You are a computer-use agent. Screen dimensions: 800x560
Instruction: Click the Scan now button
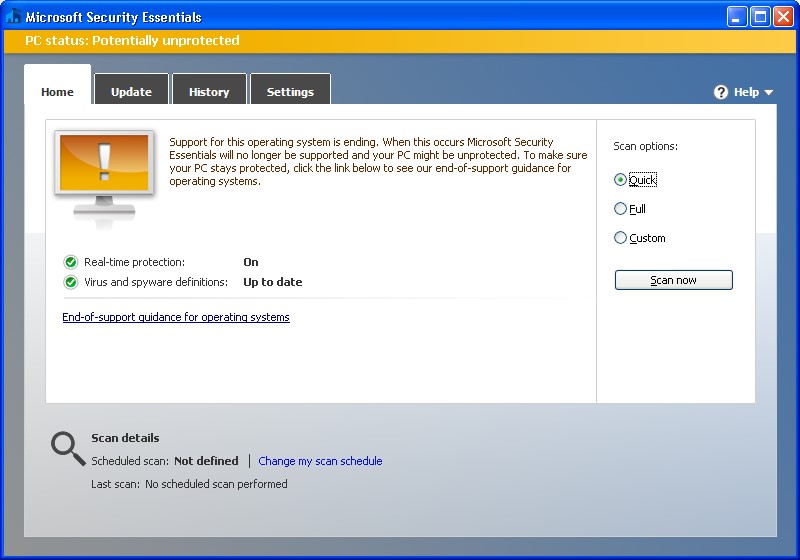pyautogui.click(x=673, y=280)
